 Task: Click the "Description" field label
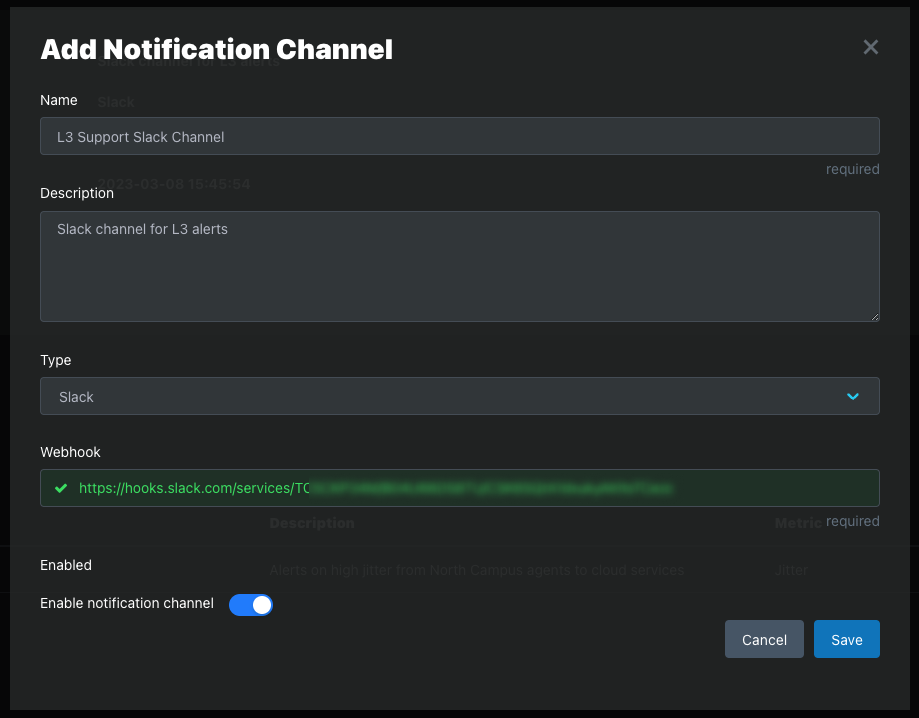coord(77,193)
